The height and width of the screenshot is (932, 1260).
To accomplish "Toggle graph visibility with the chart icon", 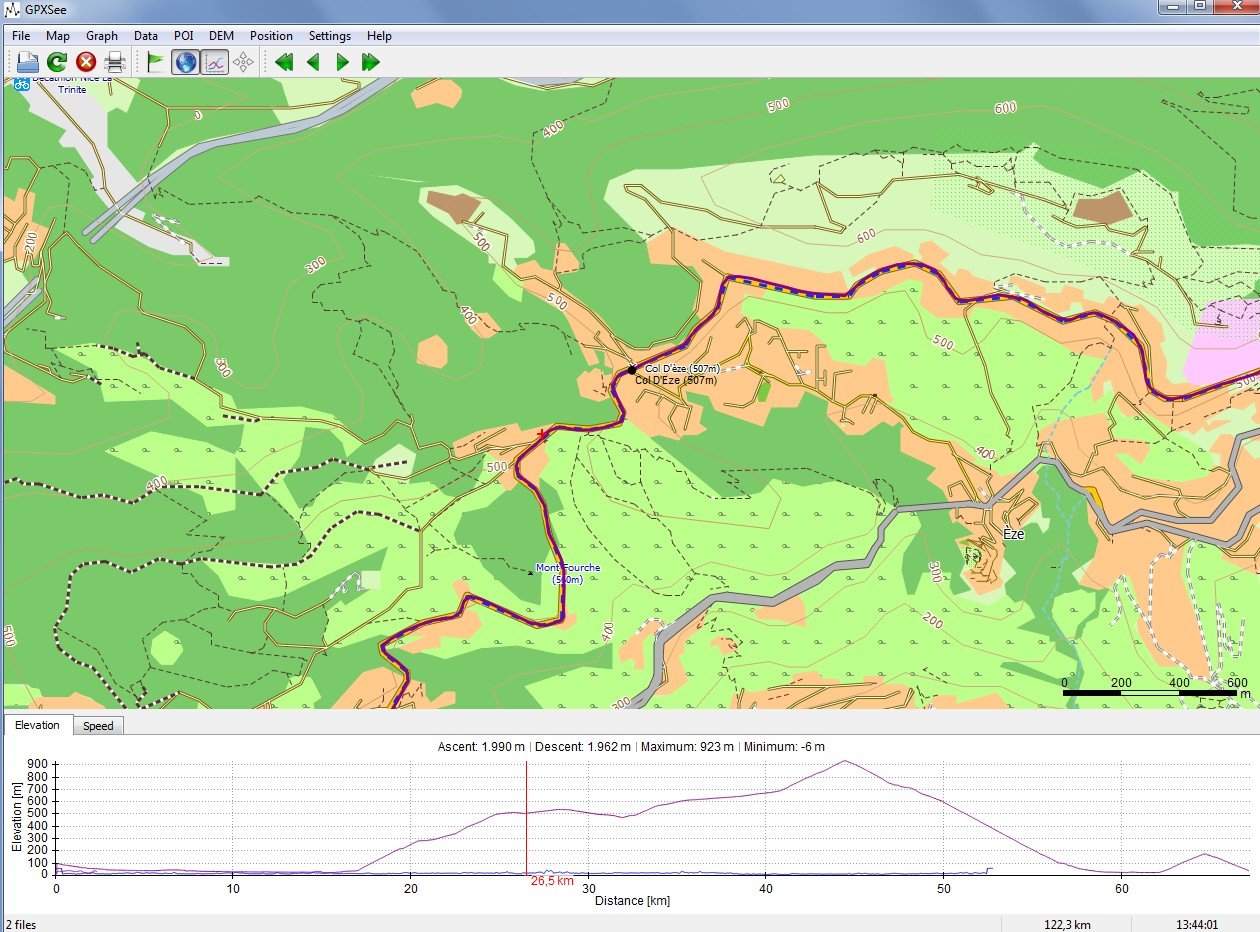I will coord(214,62).
